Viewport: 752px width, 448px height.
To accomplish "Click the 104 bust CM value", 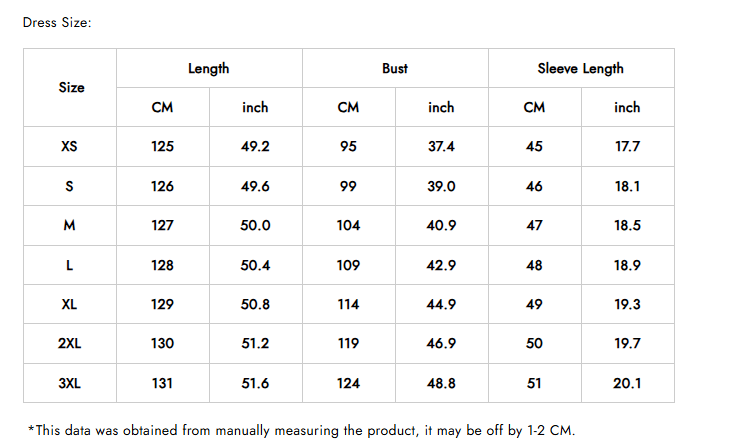I will click(x=348, y=226).
